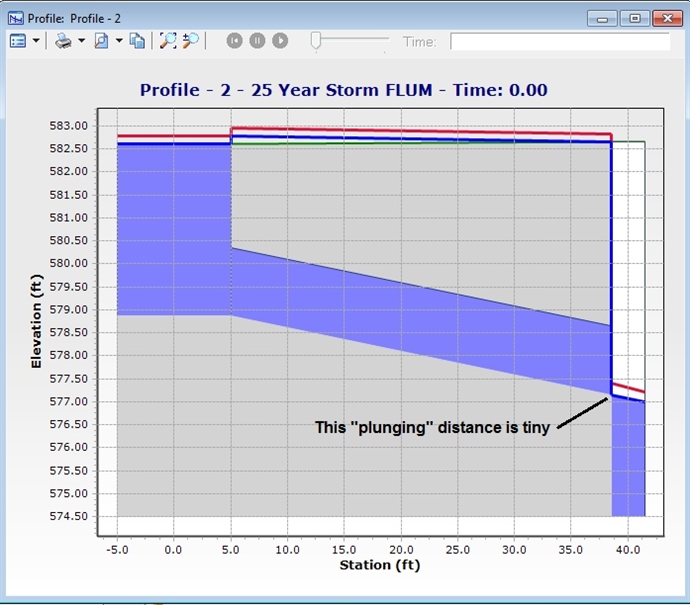Click the Zoom Extents magnifier icon

pos(168,41)
